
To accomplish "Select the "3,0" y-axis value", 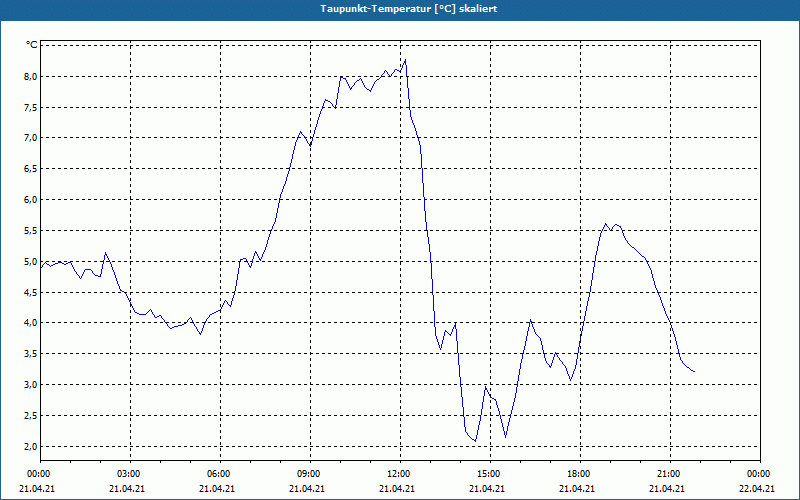I will point(31,385).
